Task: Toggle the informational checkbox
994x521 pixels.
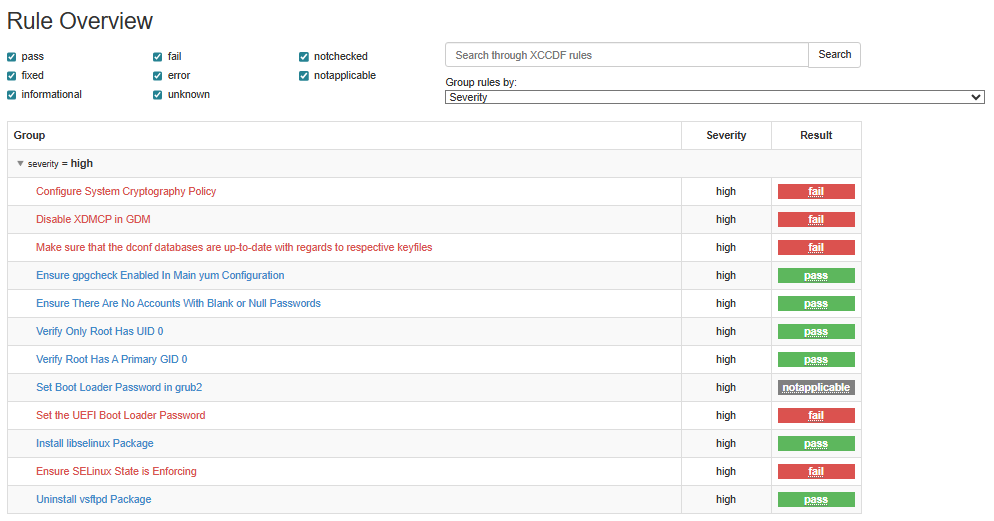Action: pos(12,95)
